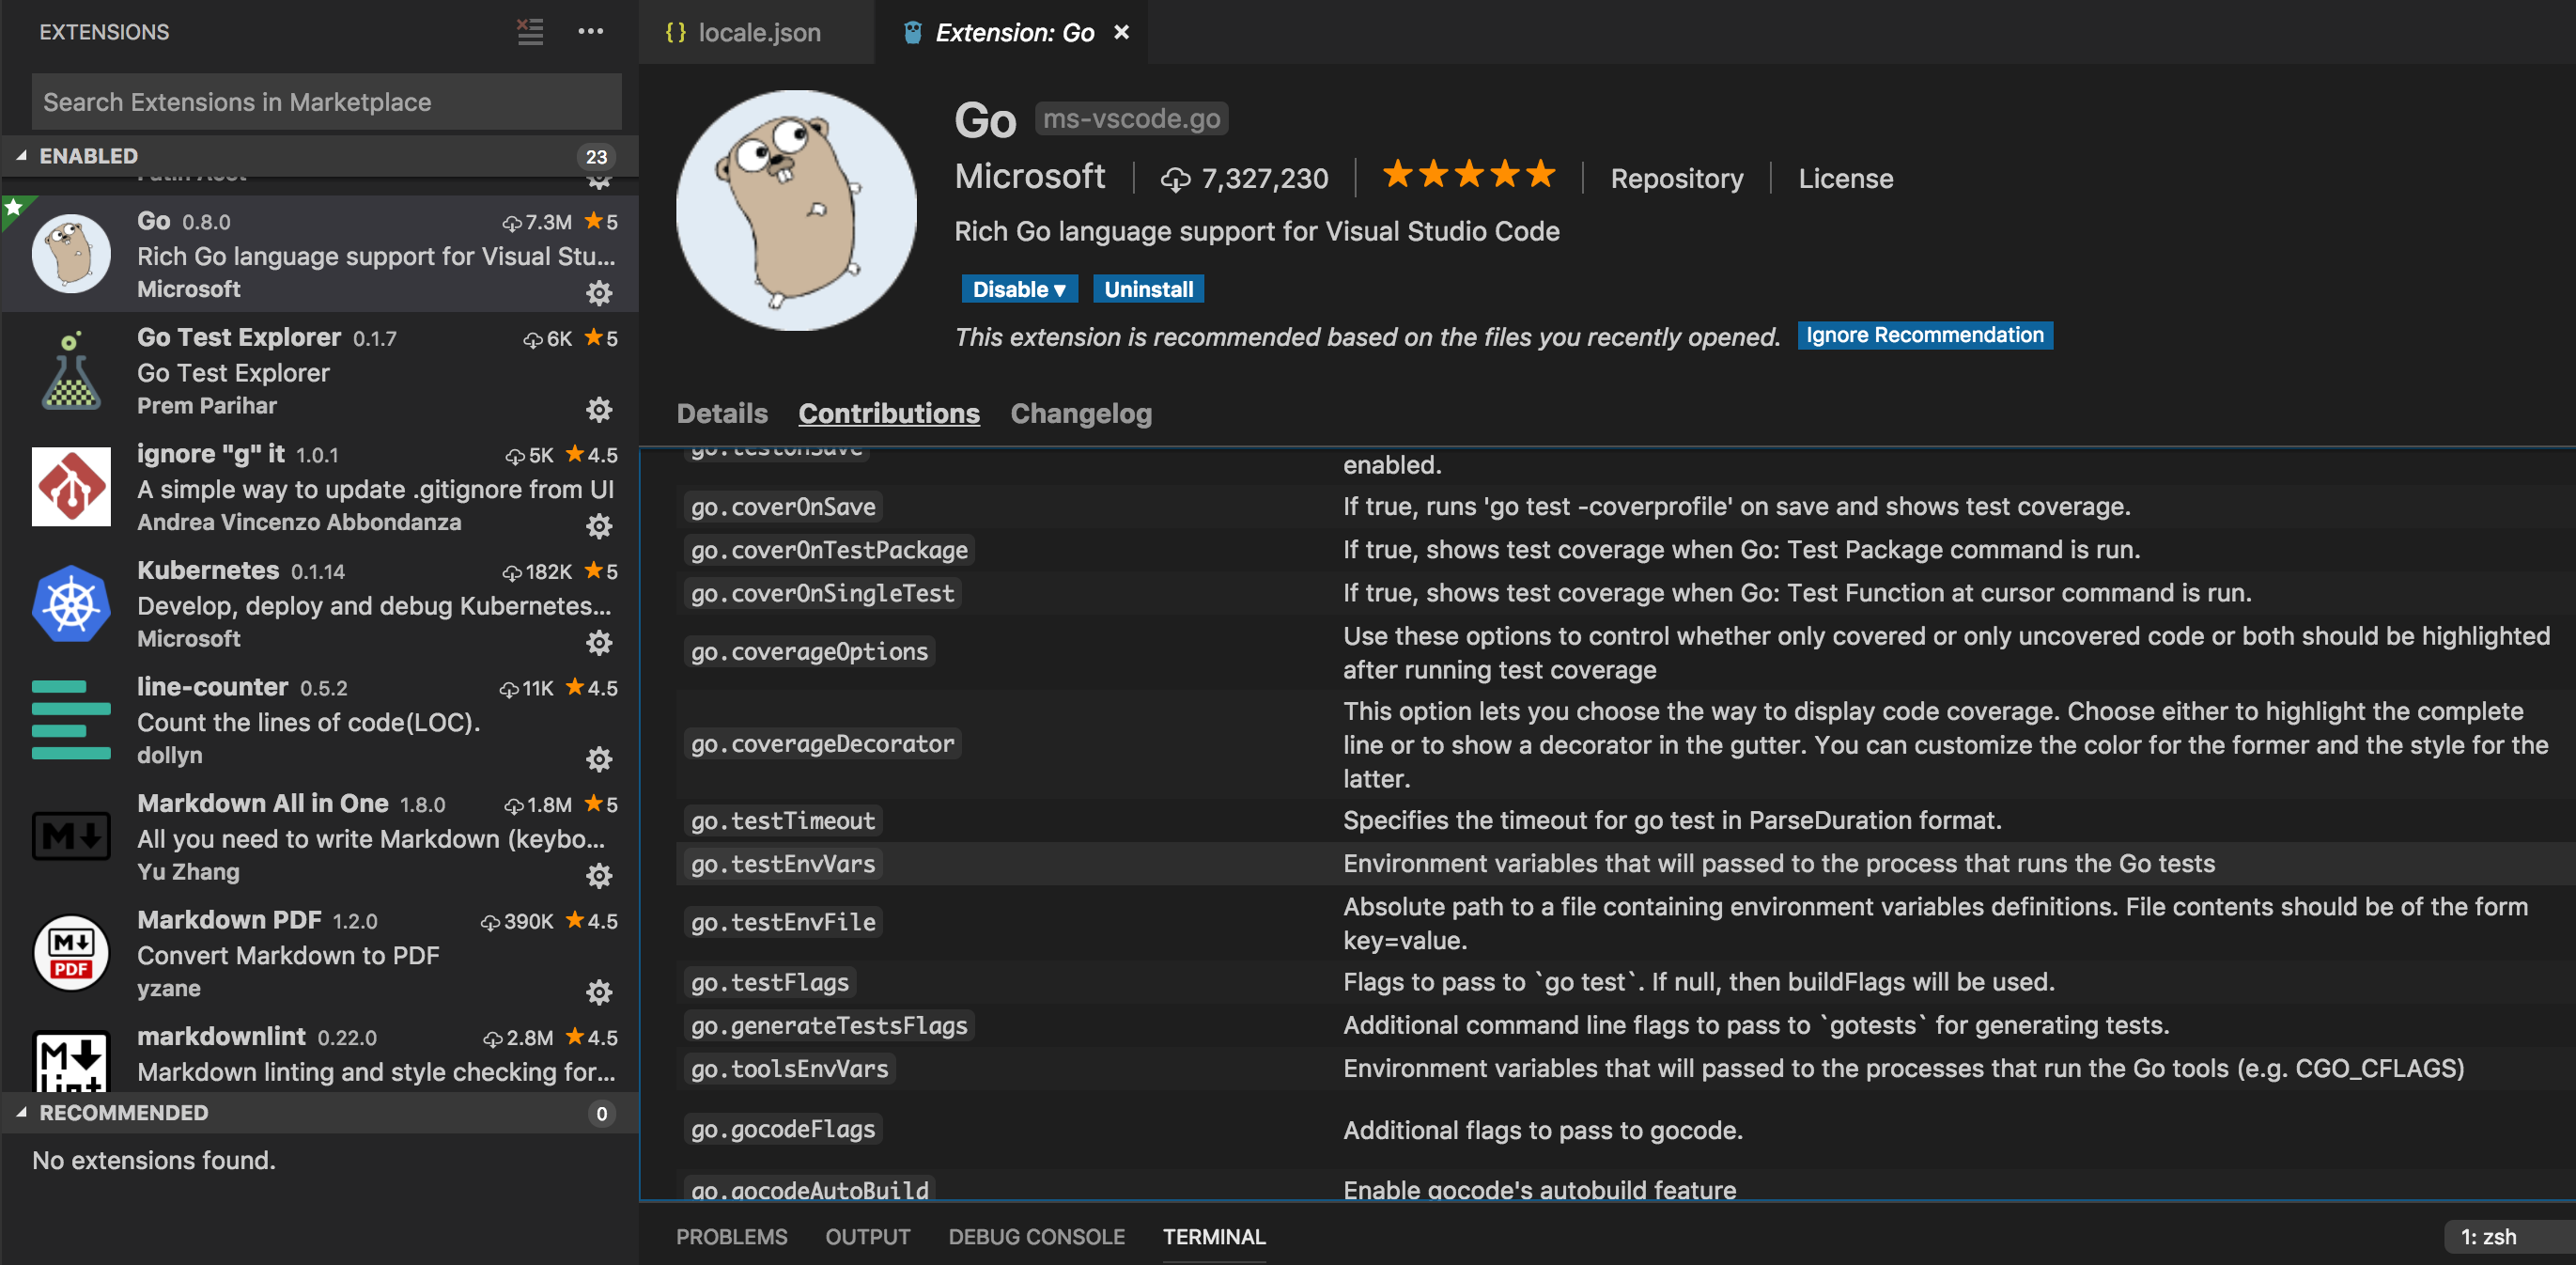
Task: Open the gear menu for ignore "g" it
Action: (x=599, y=526)
